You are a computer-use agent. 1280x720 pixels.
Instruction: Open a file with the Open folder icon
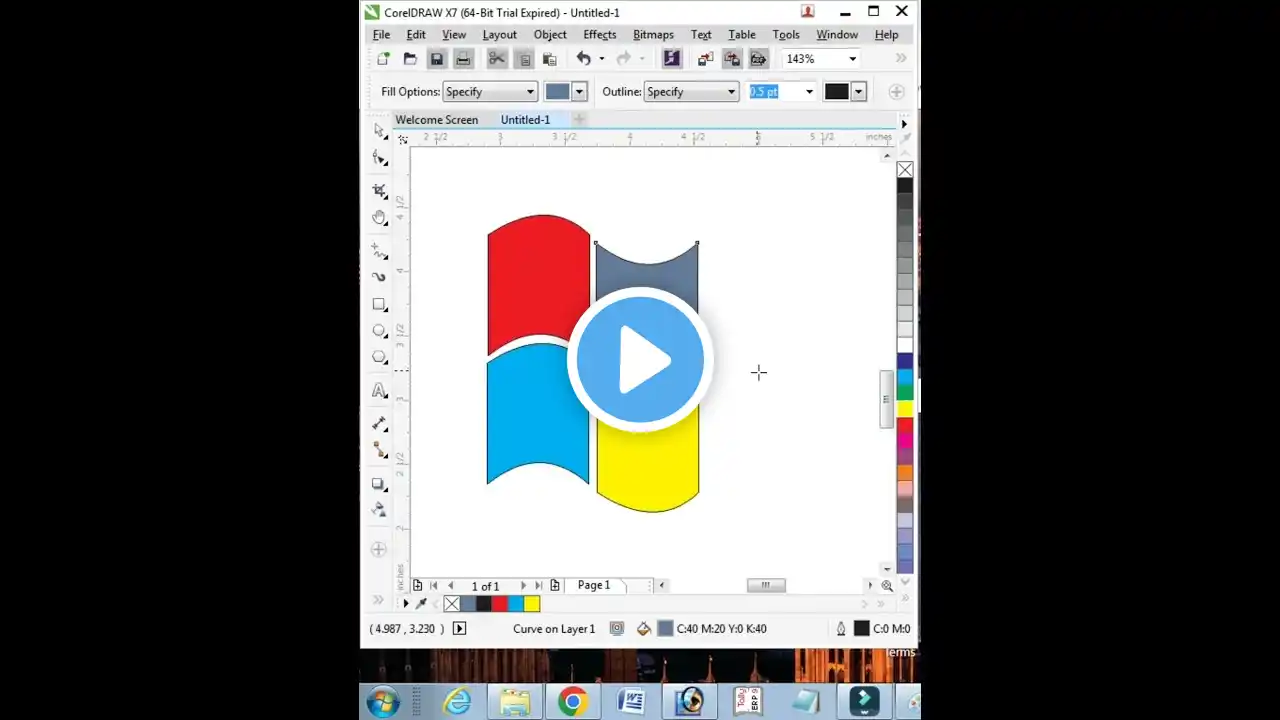(410, 59)
